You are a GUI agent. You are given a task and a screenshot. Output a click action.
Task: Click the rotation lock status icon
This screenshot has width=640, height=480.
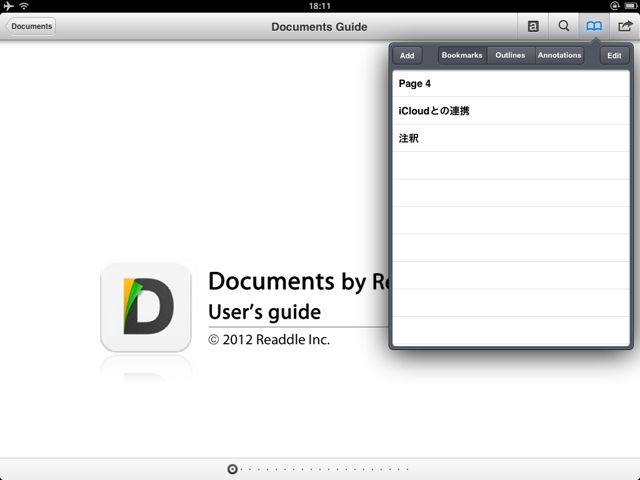pyautogui.click(x=614, y=6)
